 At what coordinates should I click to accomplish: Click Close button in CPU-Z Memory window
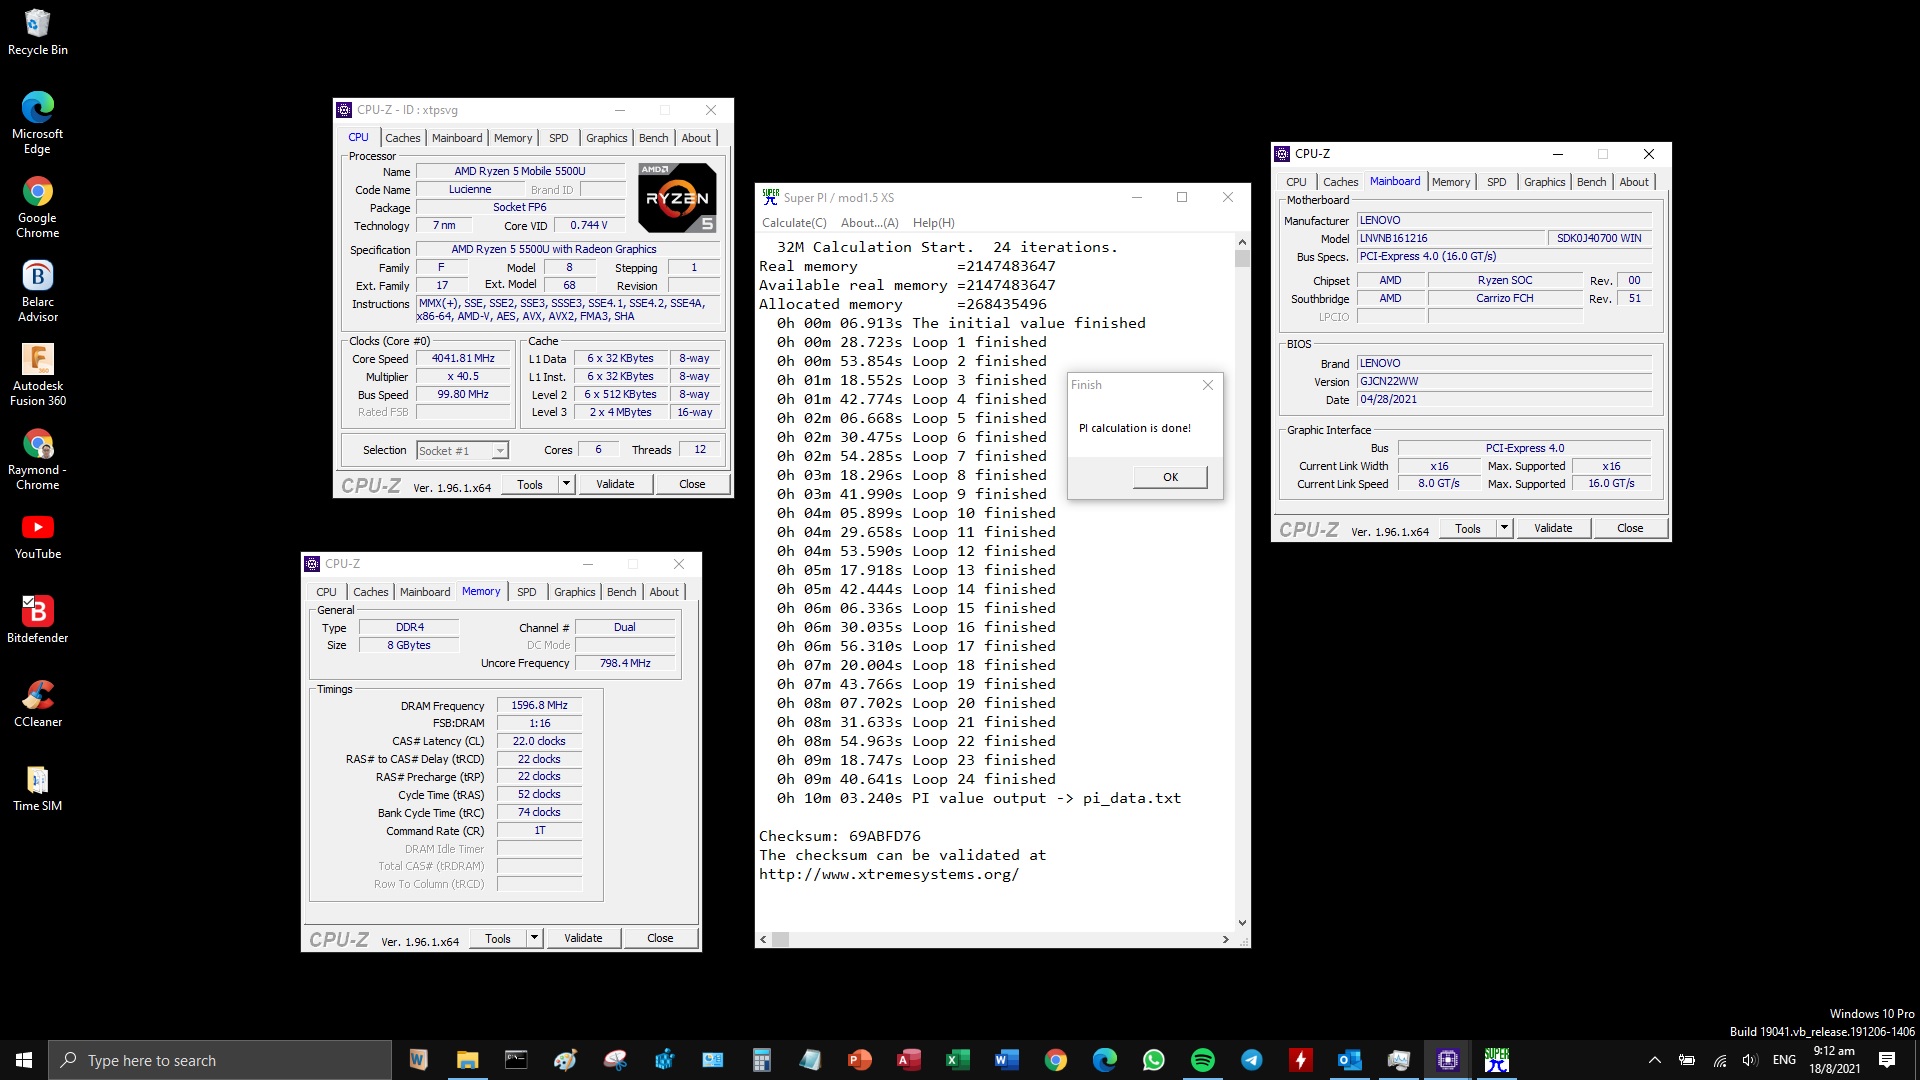[x=660, y=938]
